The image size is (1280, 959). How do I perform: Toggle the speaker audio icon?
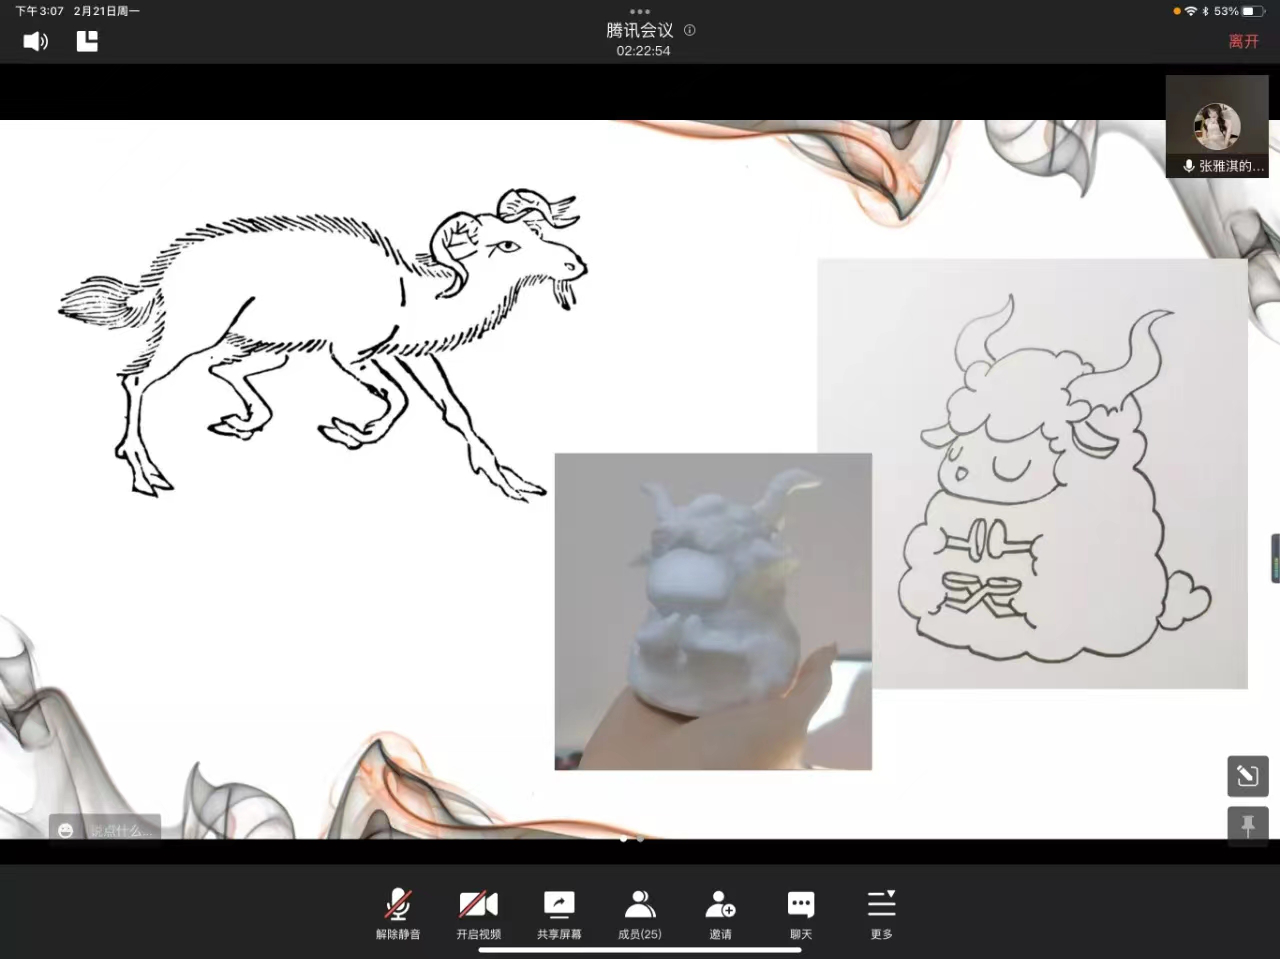[x=36, y=41]
